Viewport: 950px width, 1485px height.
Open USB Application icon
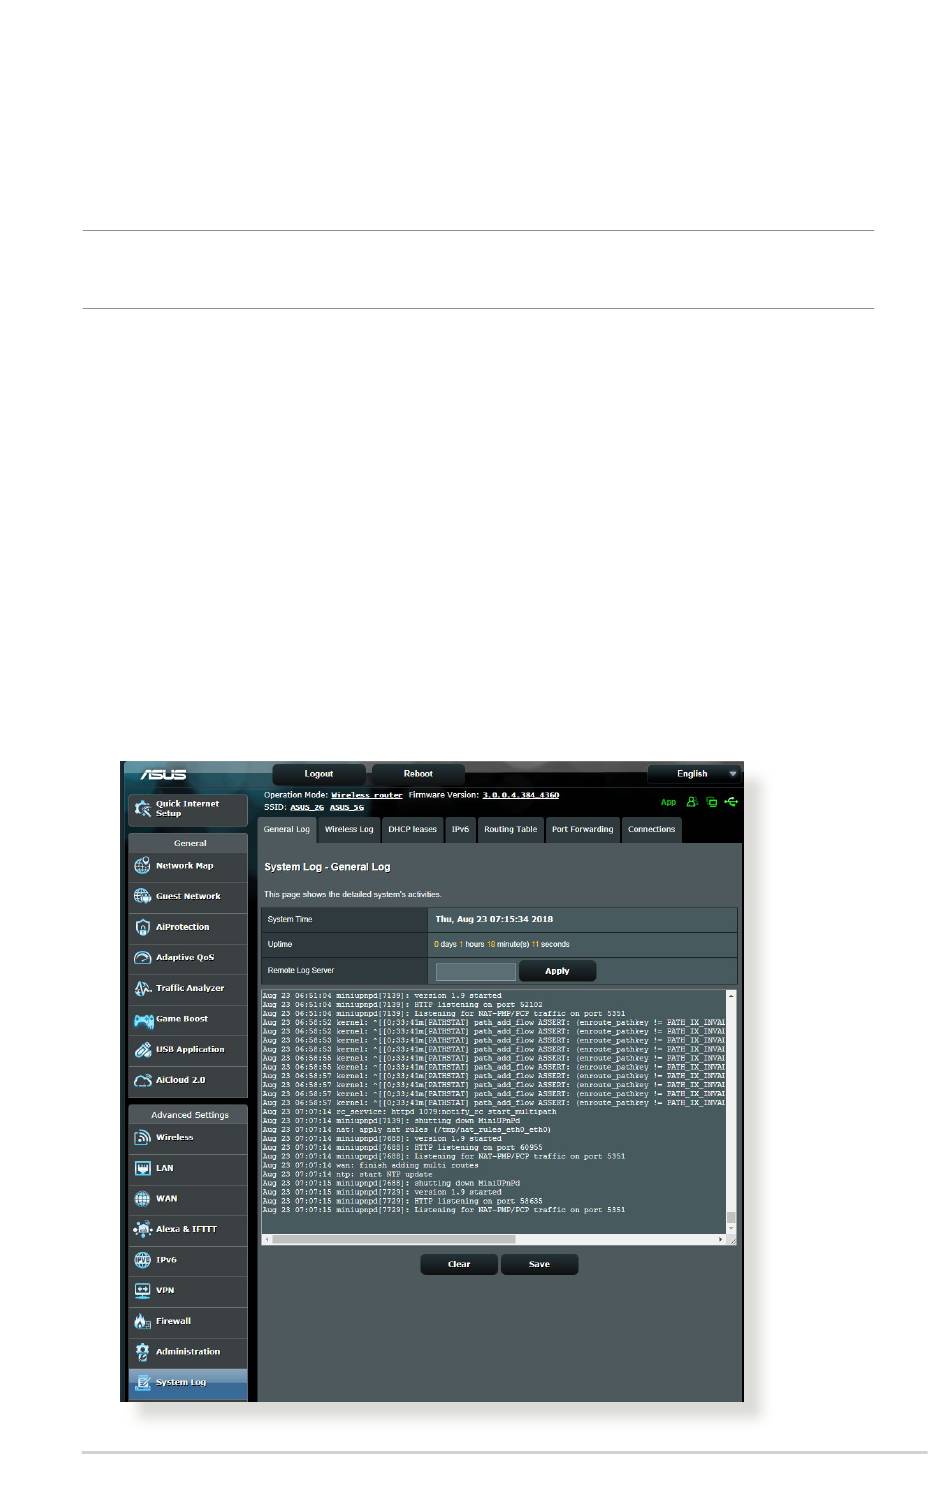point(143,1050)
